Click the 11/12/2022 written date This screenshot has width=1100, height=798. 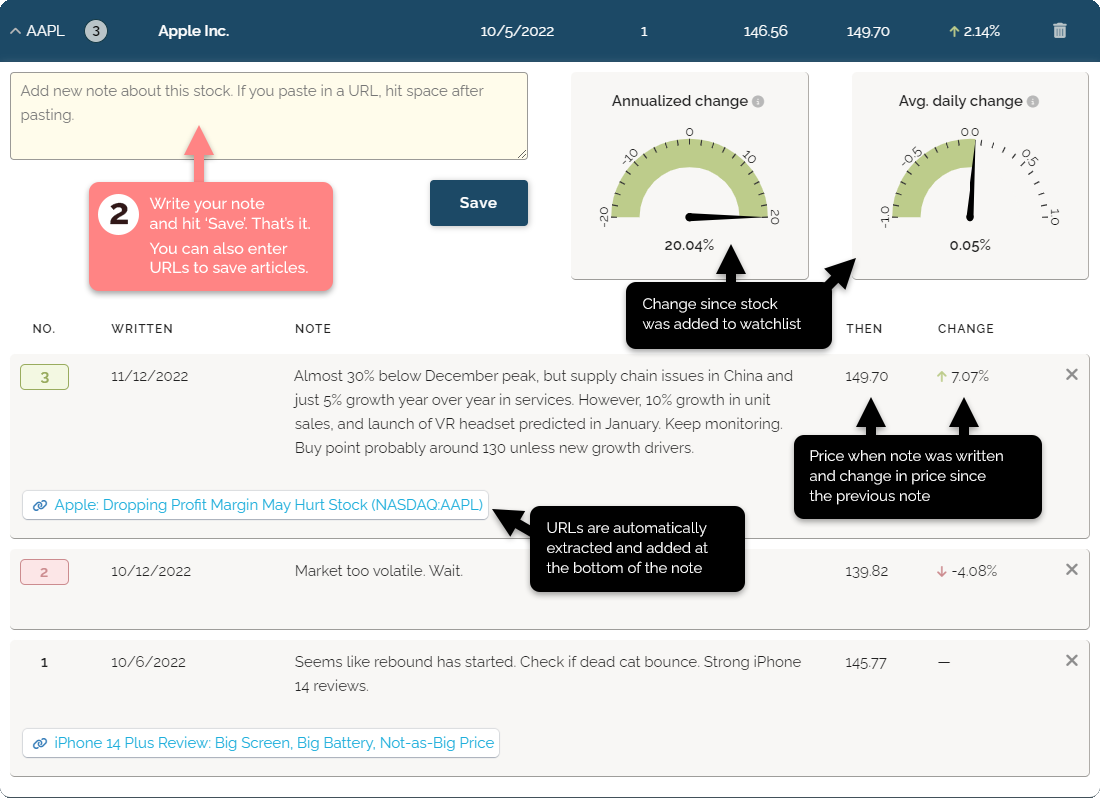(149, 377)
